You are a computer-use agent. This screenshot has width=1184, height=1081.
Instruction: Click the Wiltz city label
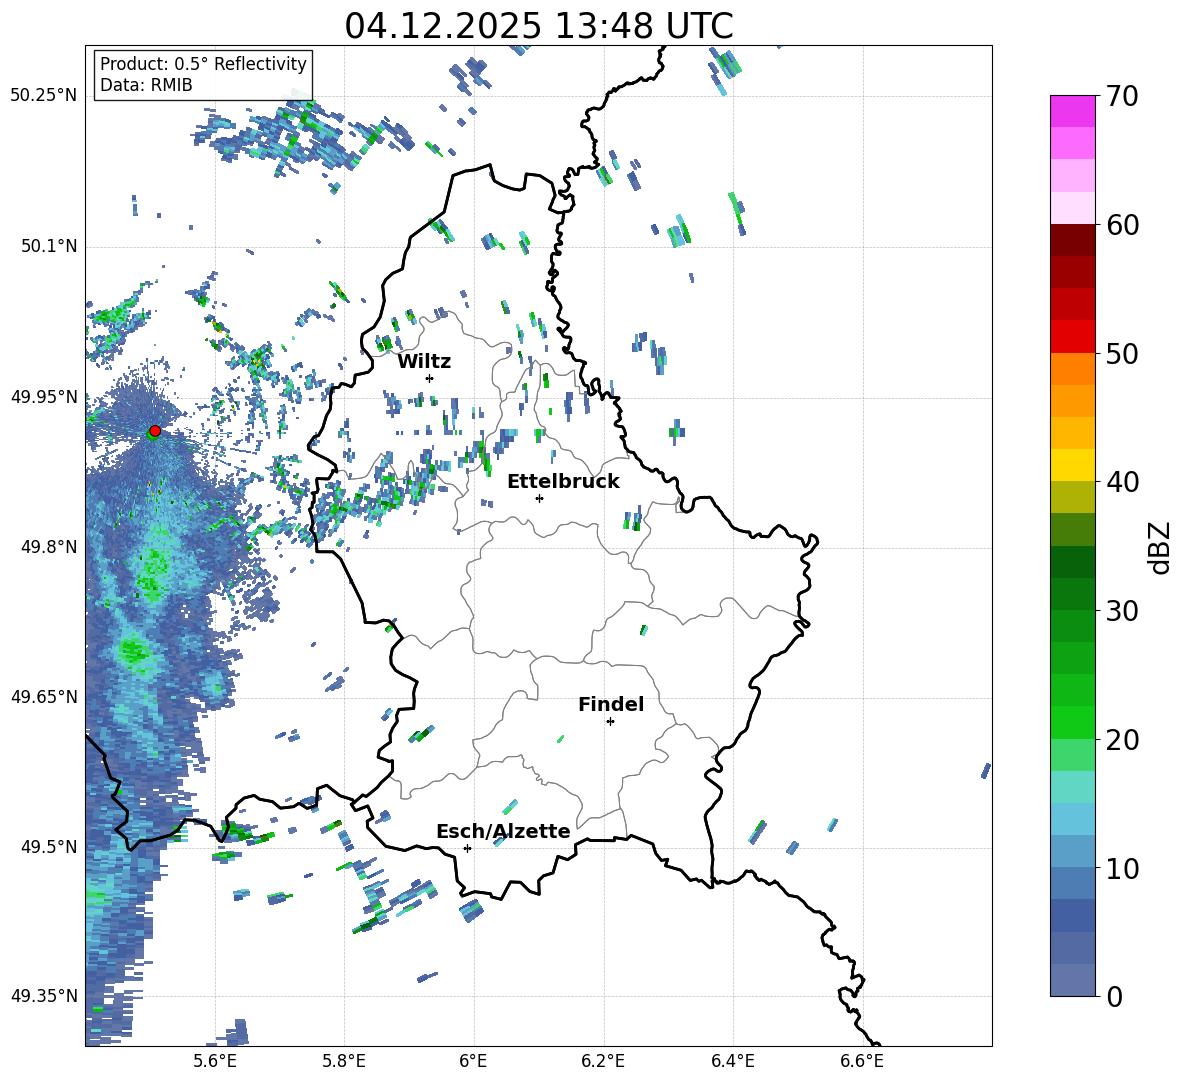pyautogui.click(x=424, y=362)
